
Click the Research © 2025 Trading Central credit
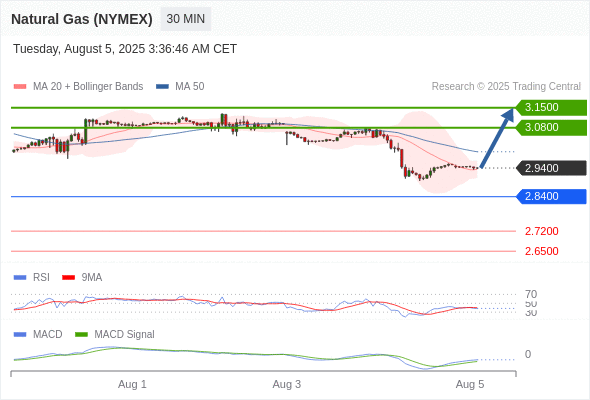pyautogui.click(x=506, y=87)
